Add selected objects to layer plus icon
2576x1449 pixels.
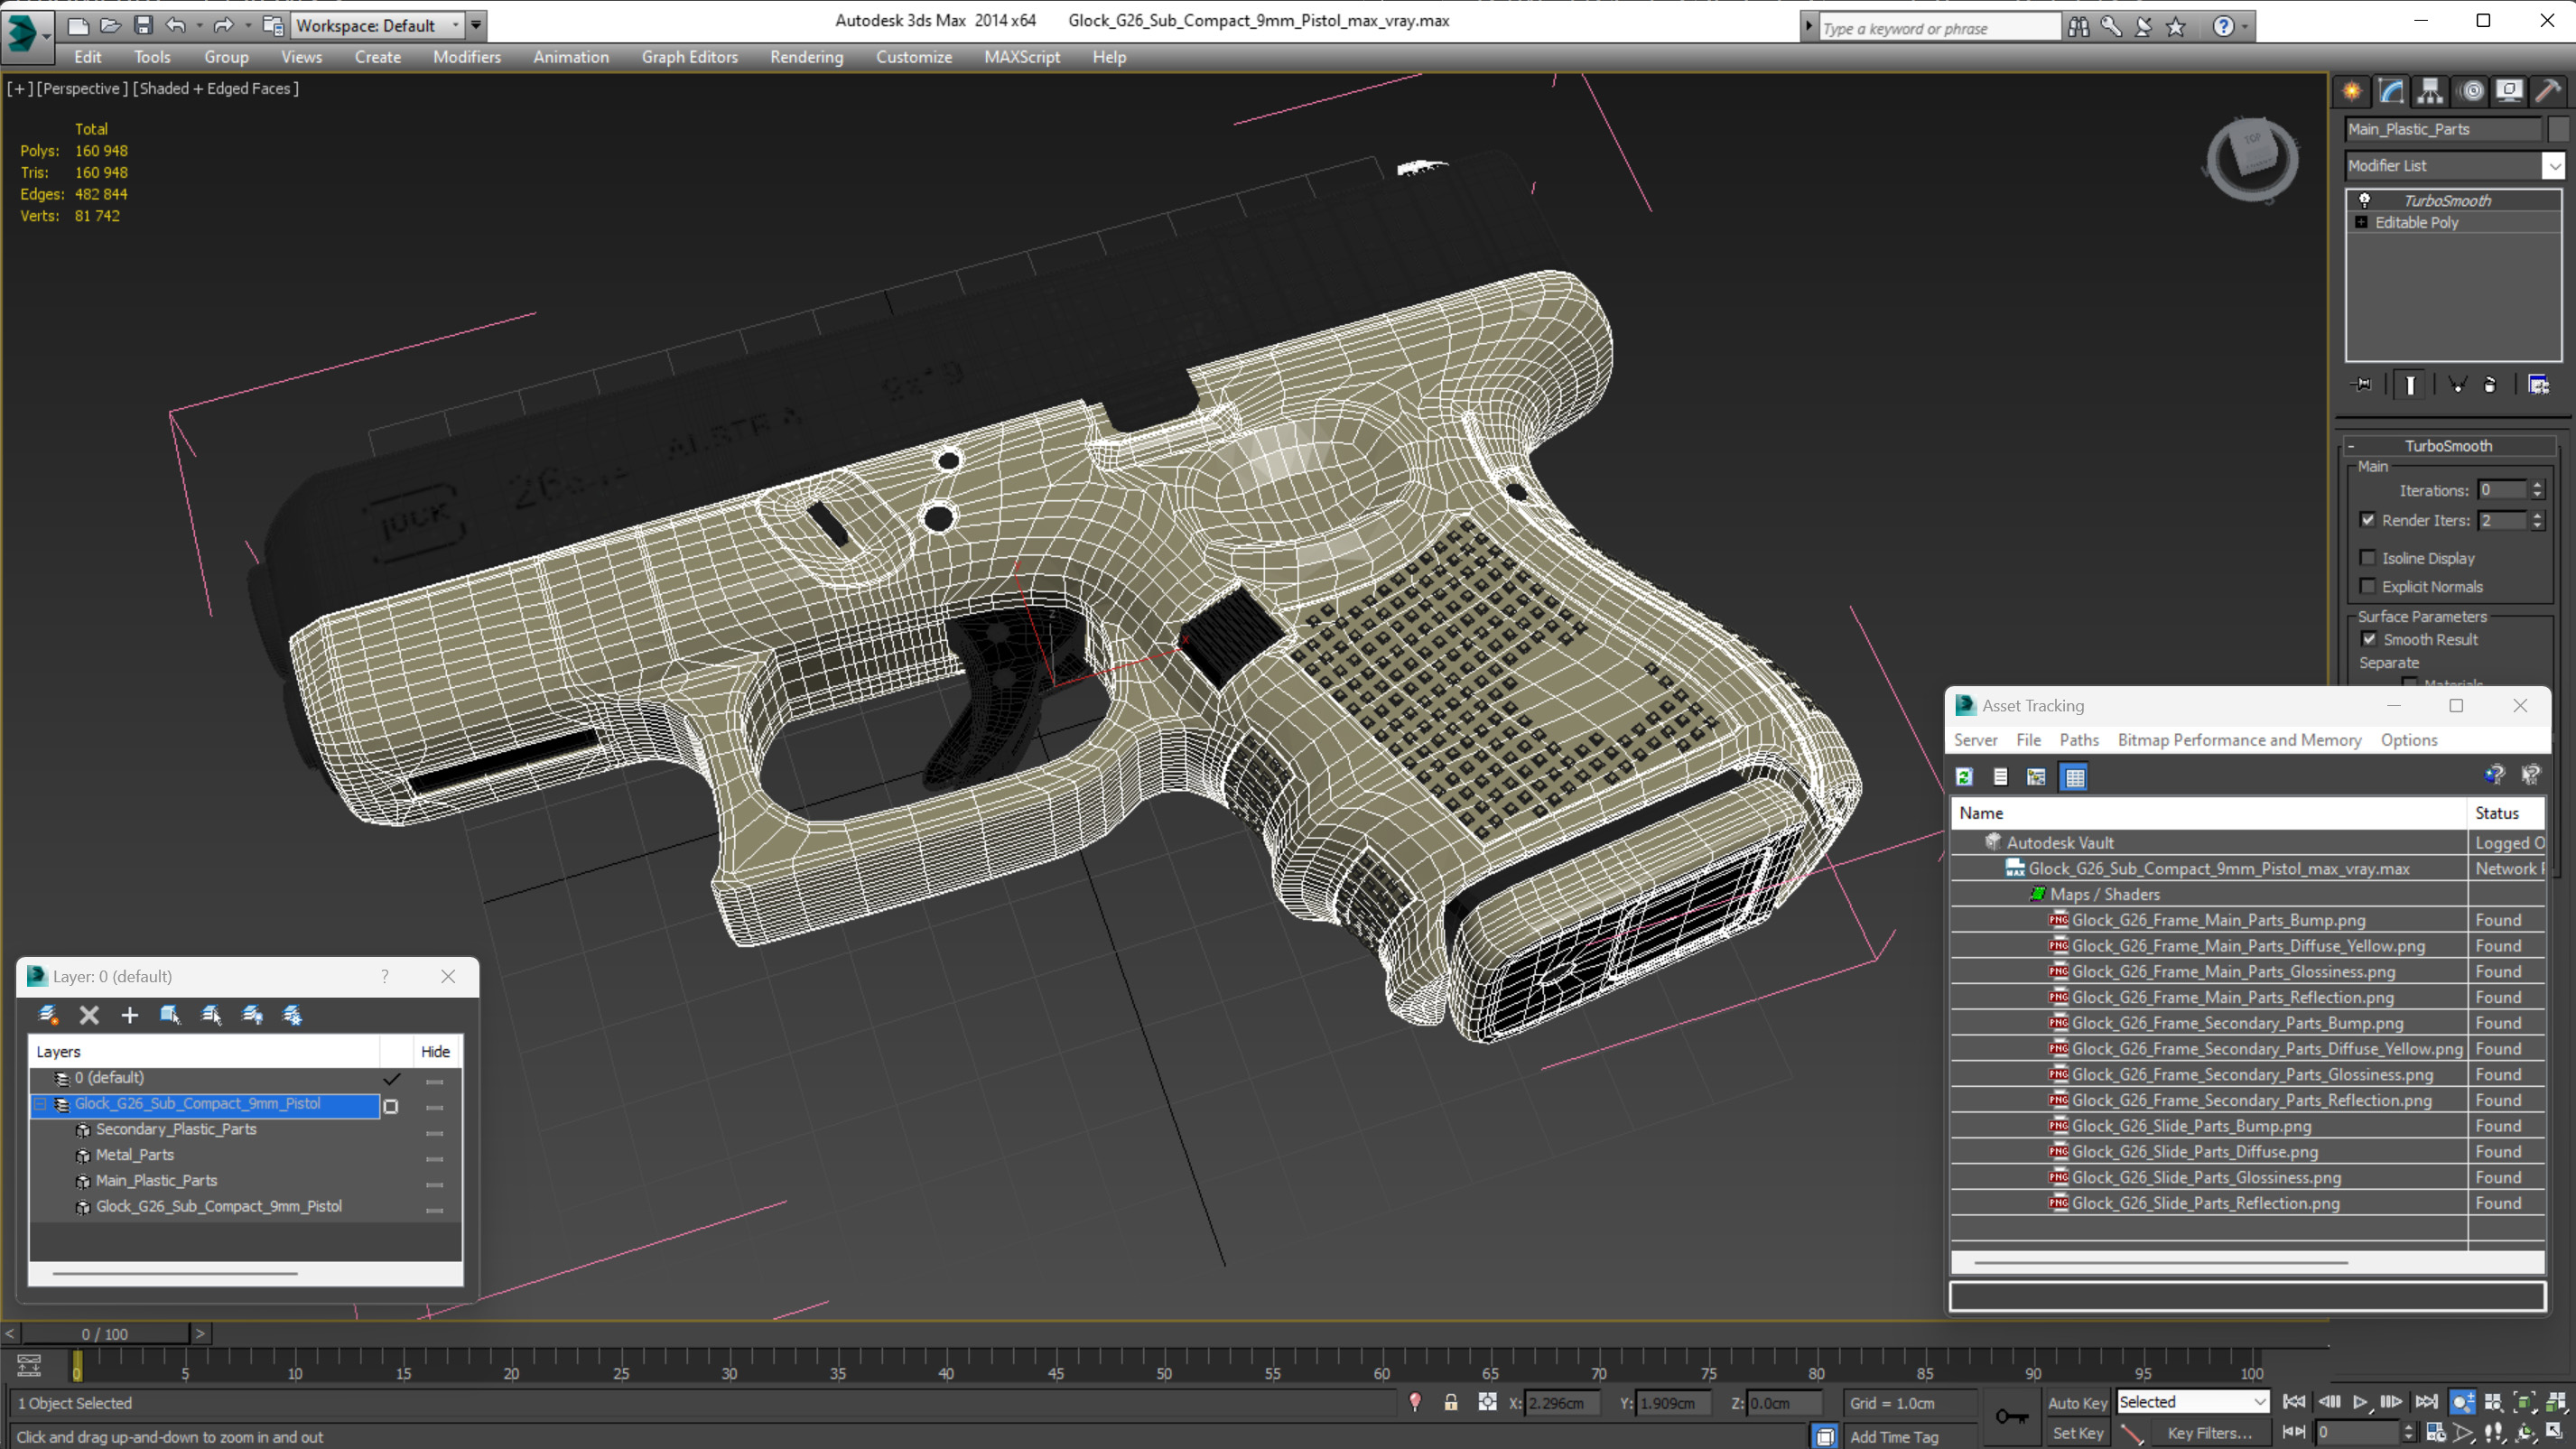coord(130,1015)
